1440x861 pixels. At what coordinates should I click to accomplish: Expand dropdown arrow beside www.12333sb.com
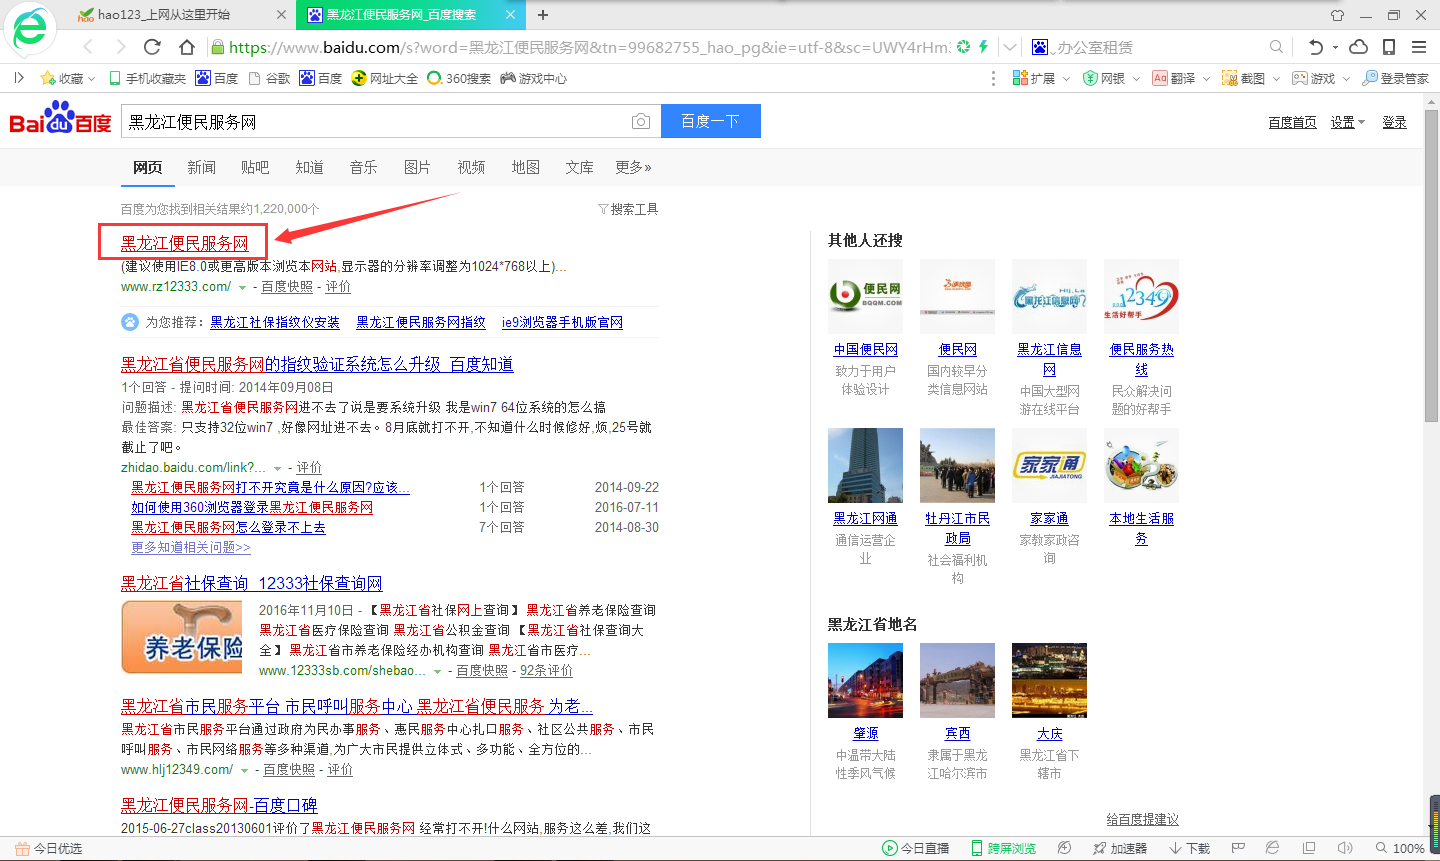tap(437, 671)
